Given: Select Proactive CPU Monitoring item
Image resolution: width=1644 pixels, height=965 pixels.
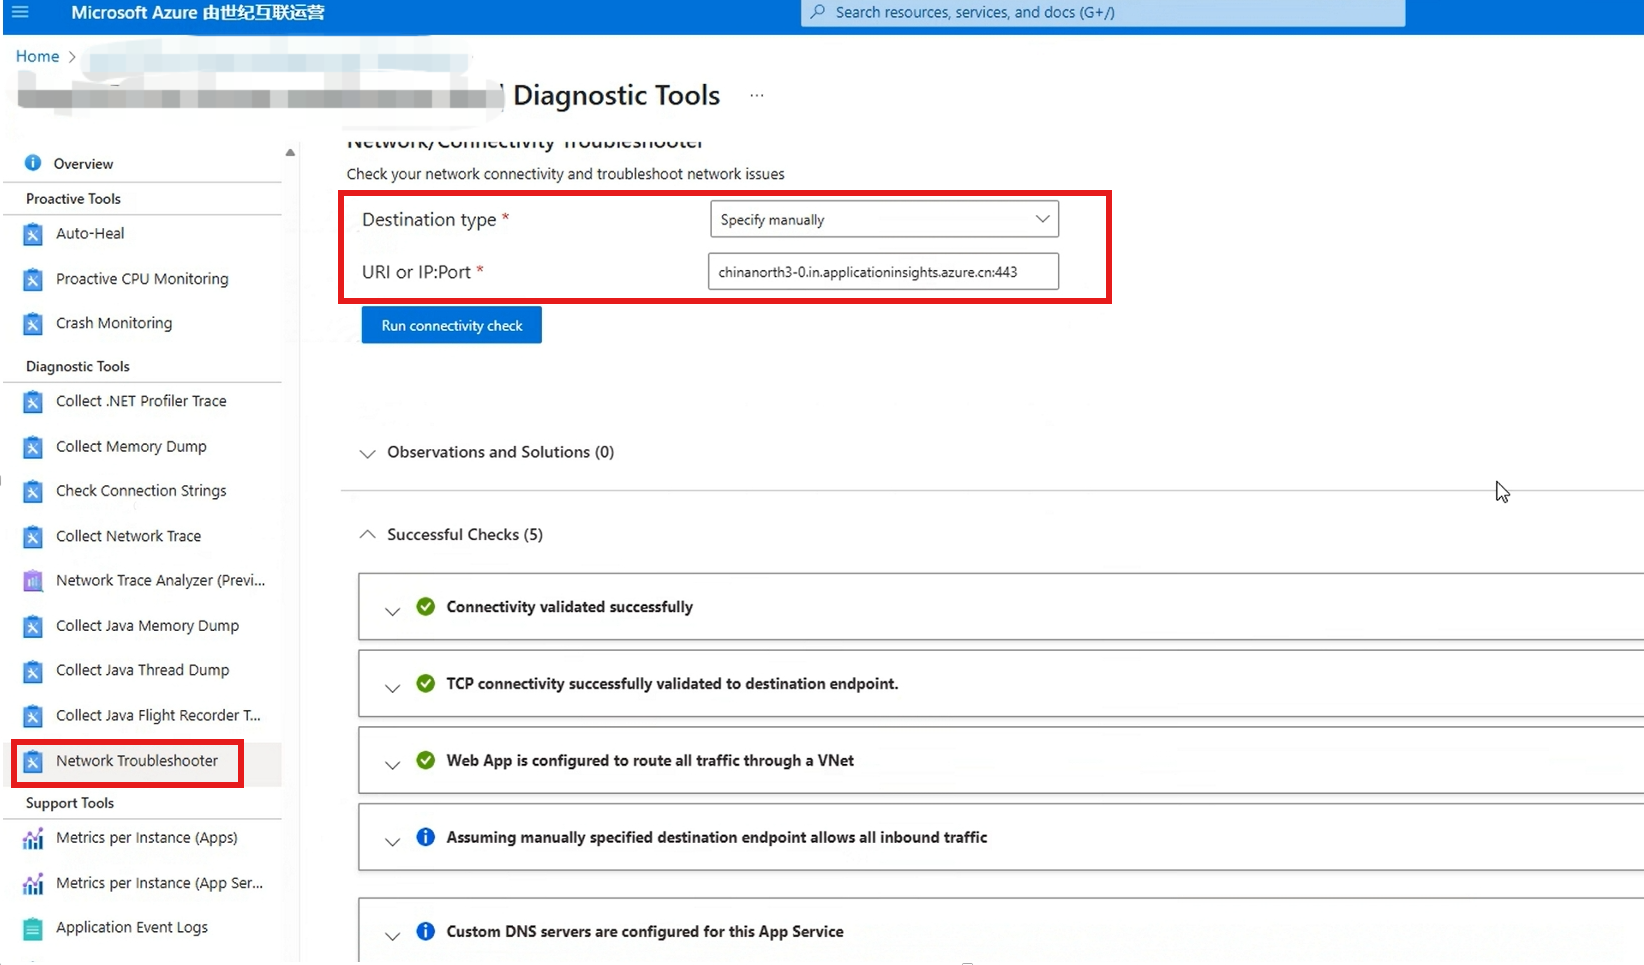Looking at the screenshot, I should pos(142,279).
